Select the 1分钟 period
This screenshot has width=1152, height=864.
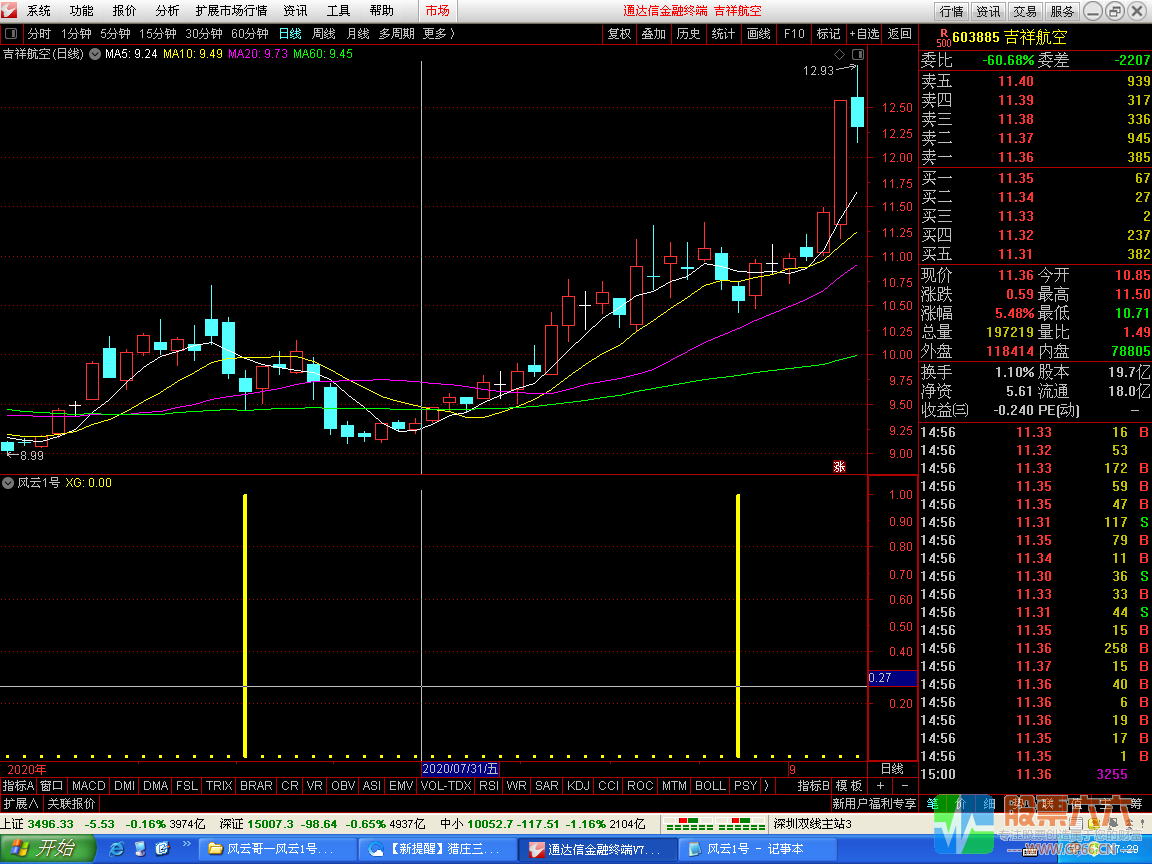[x=76, y=34]
